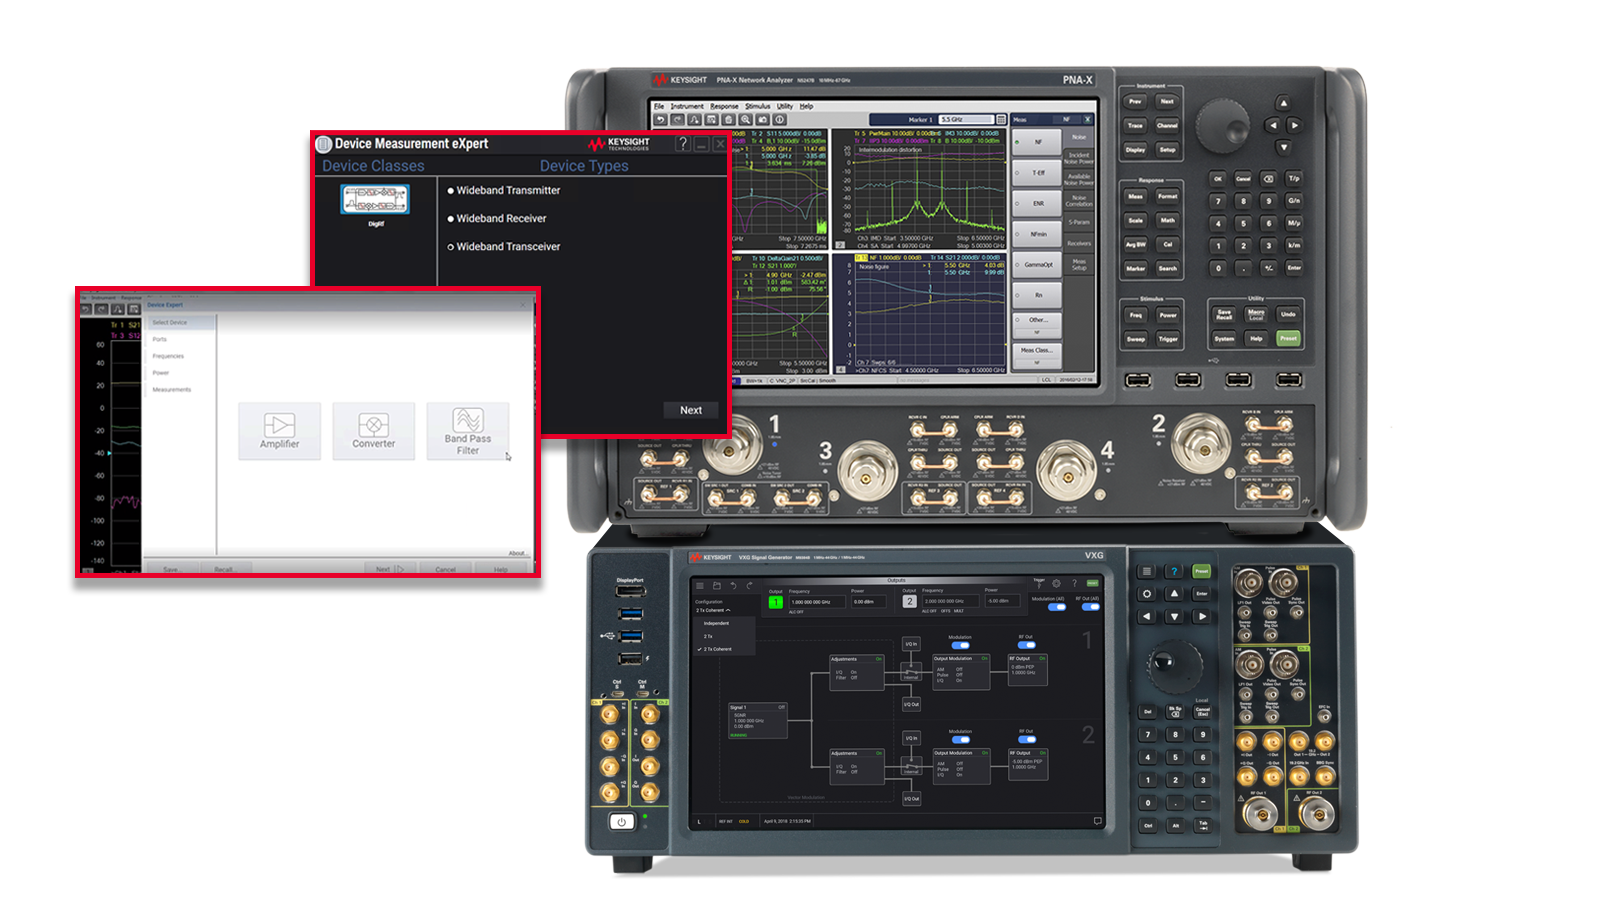
Task: Choose 2 Tx in the configuration list
Action: [708, 636]
